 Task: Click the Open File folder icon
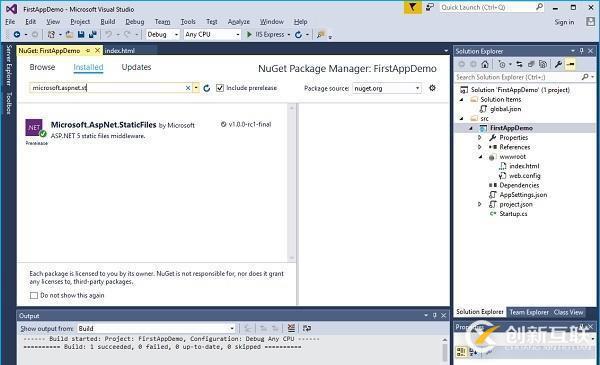point(69,34)
